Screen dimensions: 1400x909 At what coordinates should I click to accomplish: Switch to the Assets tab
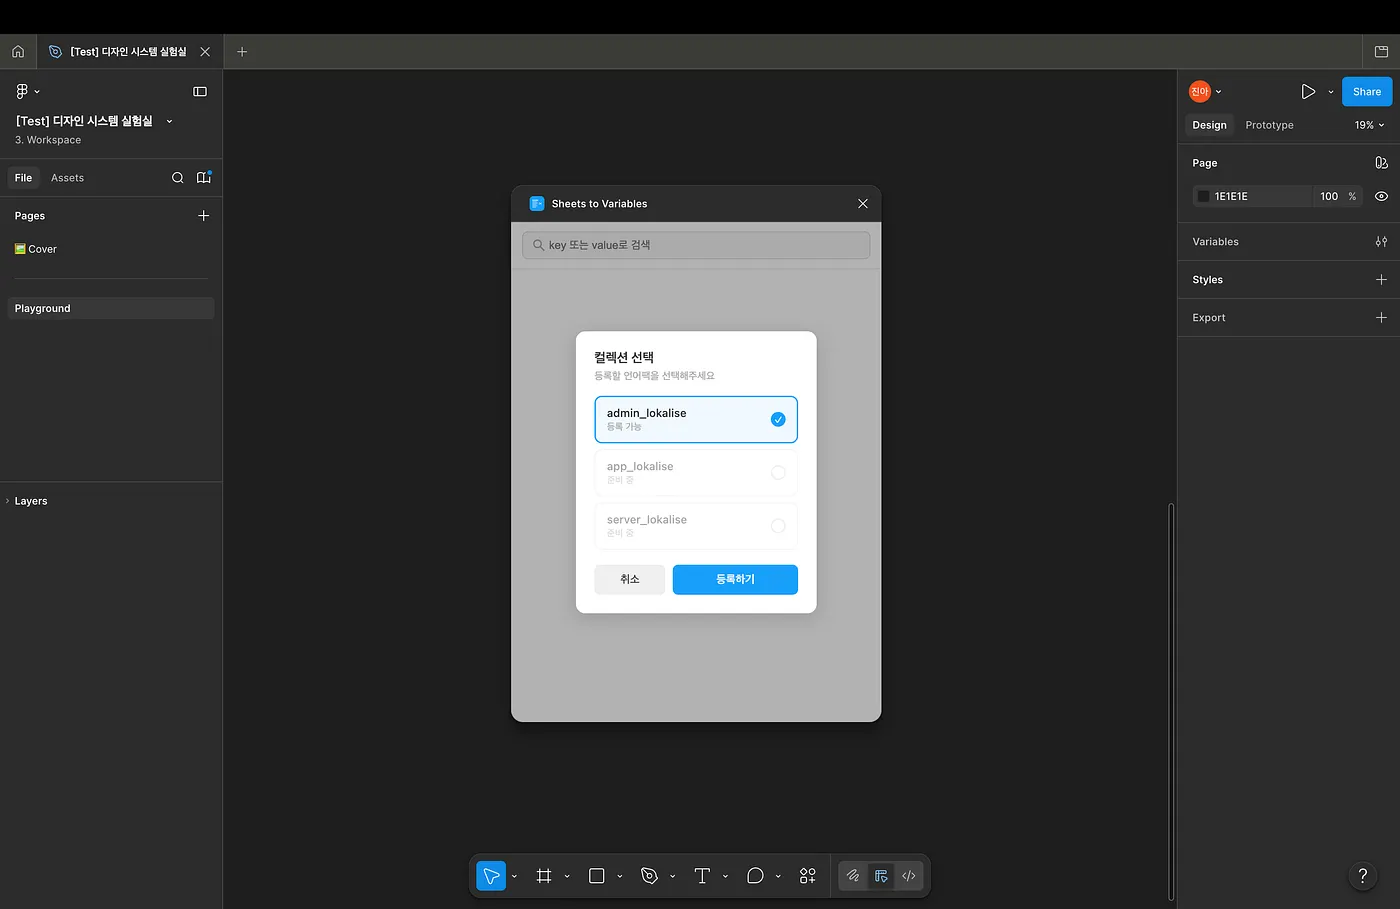coord(67,178)
